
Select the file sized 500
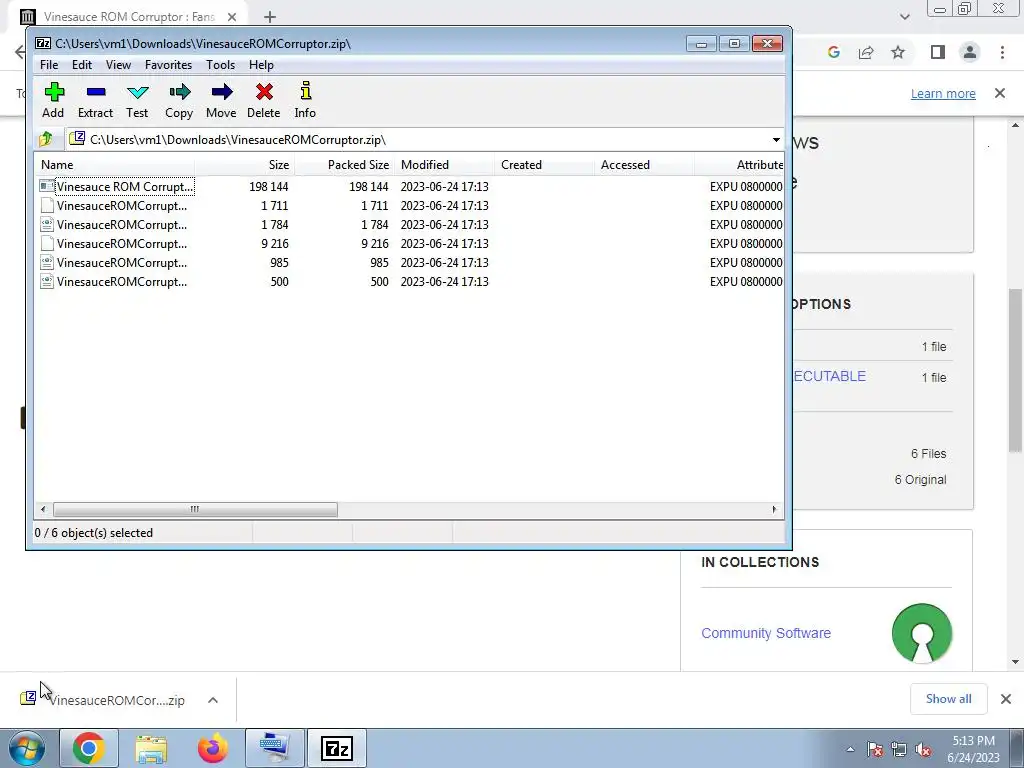409,281
